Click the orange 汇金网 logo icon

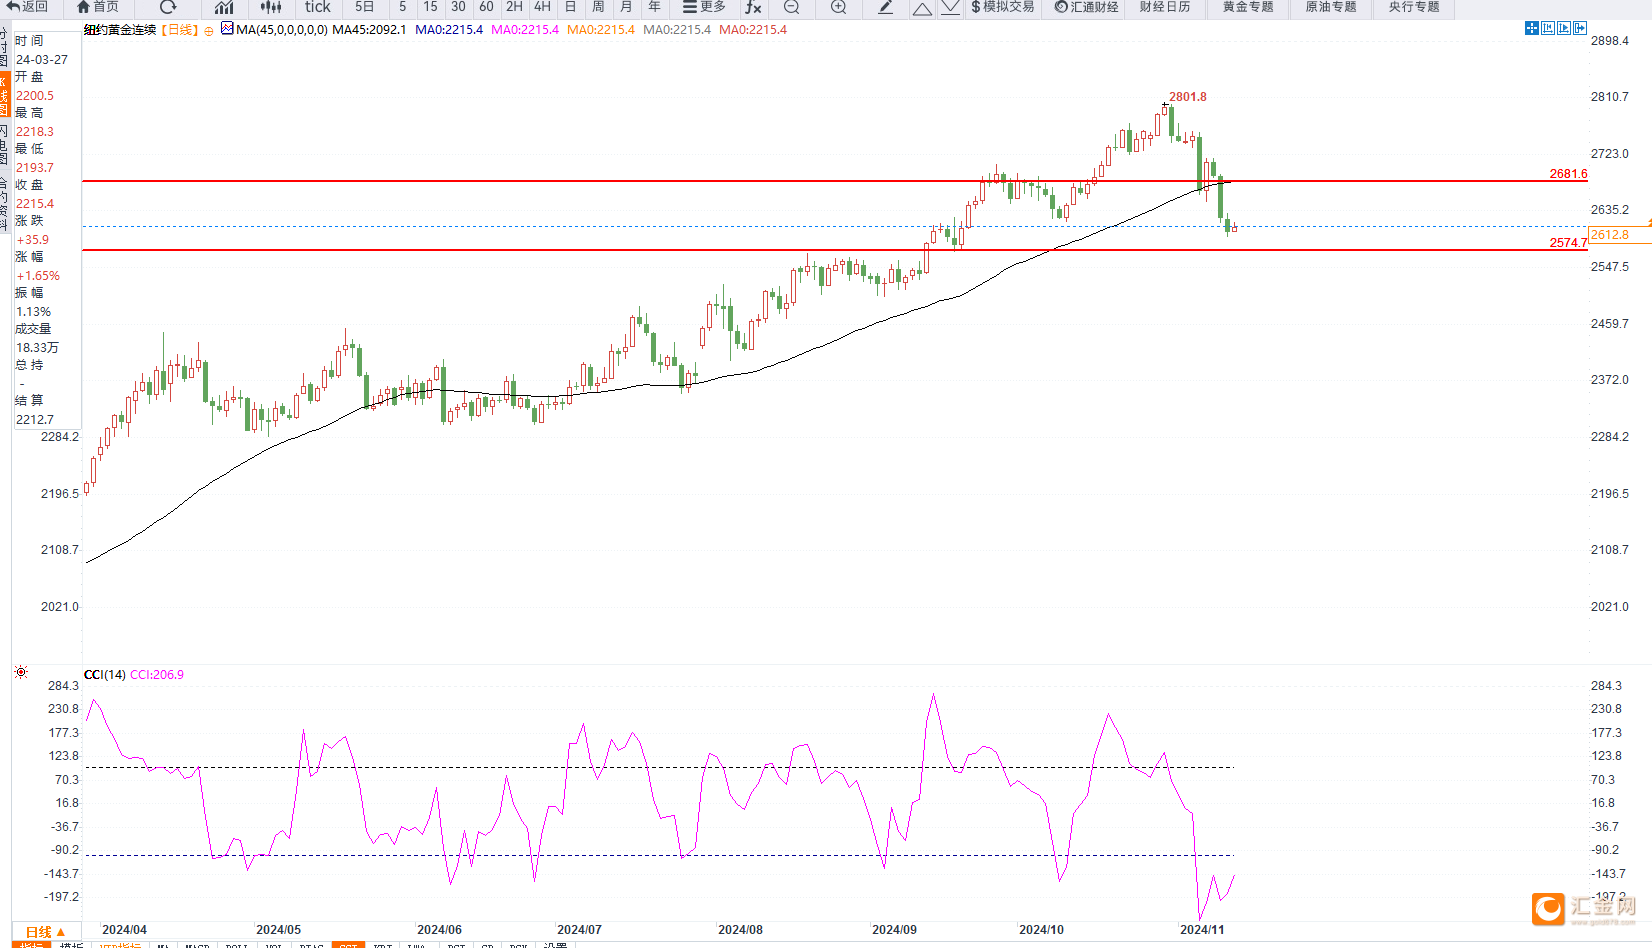[1548, 908]
